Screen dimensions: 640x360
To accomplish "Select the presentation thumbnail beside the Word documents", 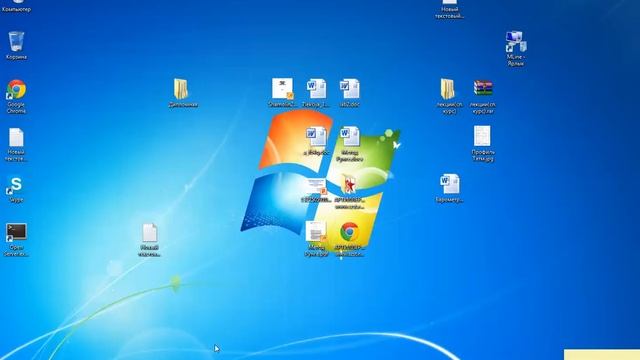I will [283, 89].
